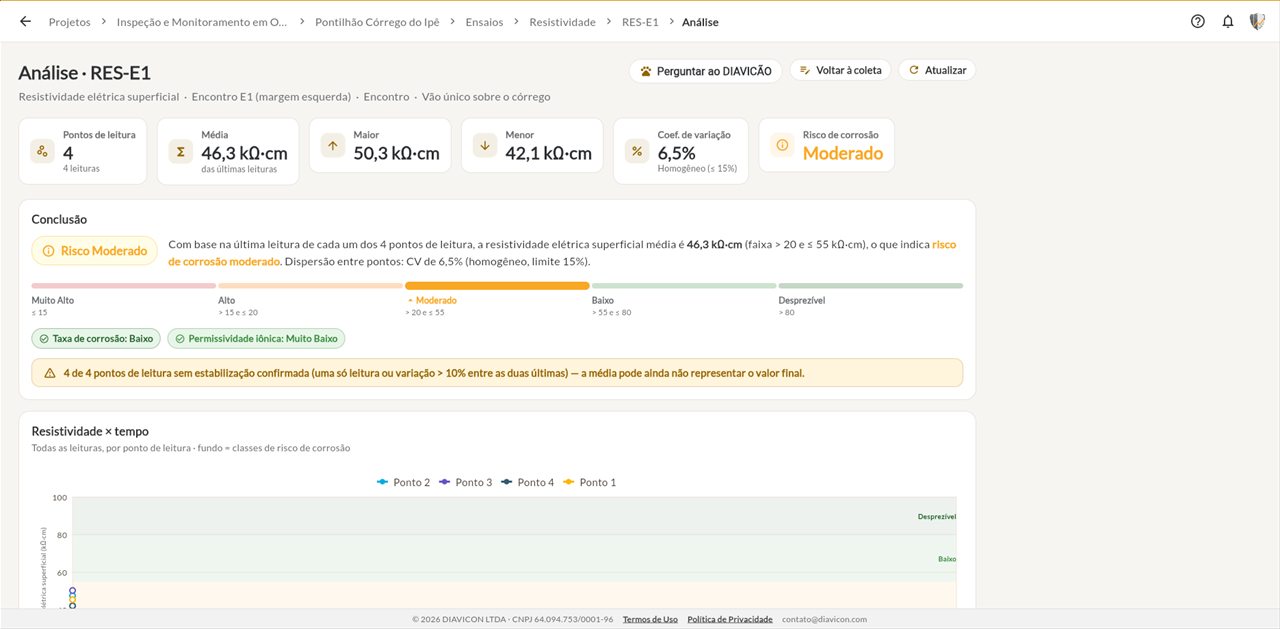Click Voltar à coleta button
Screen dimensions: 1280x629
point(840,70)
